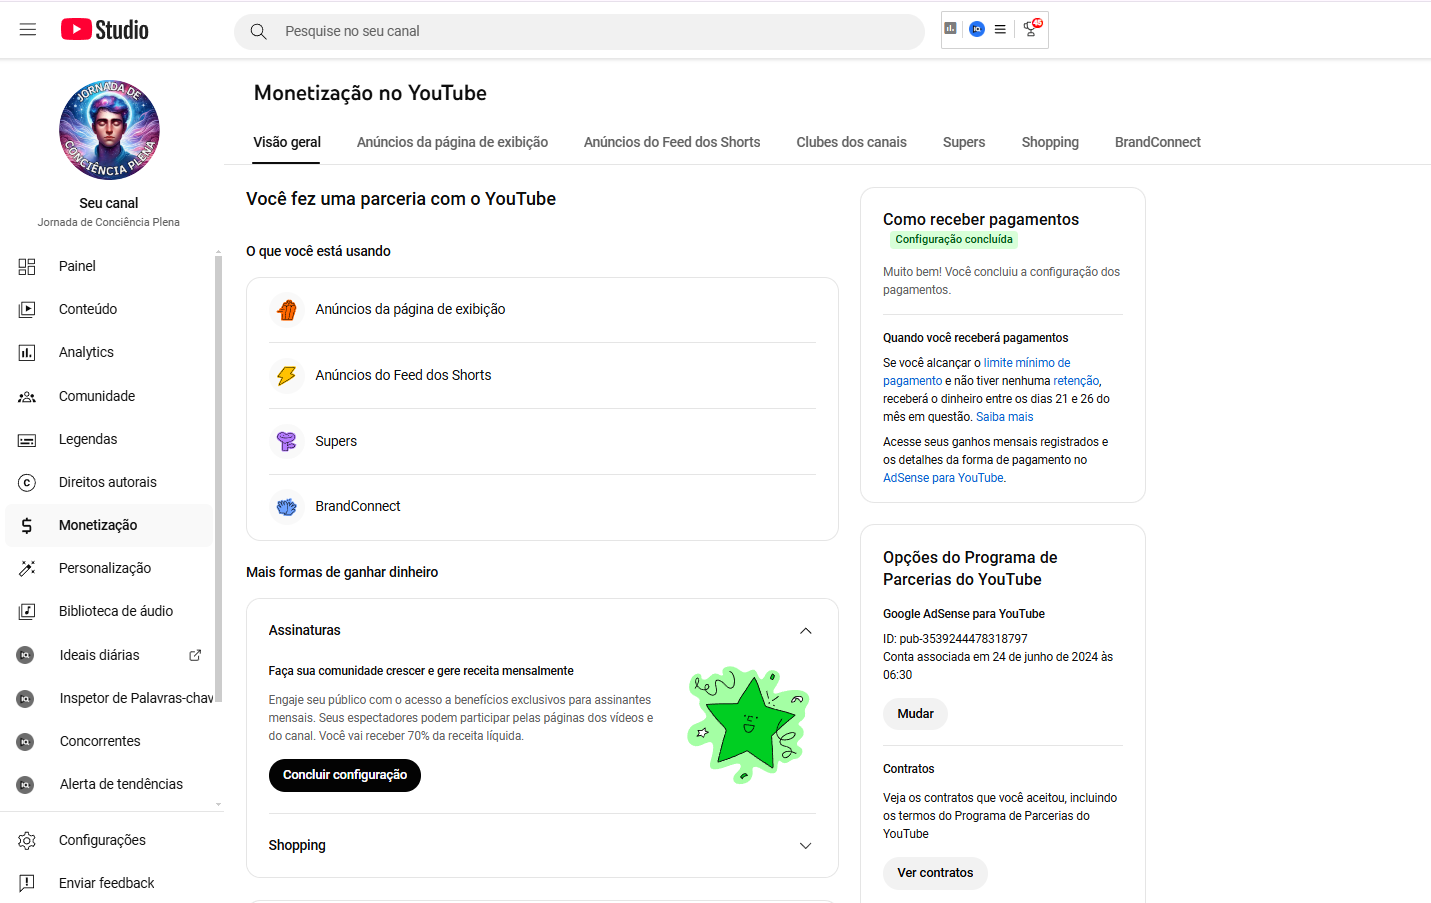Click the Monetização no YouTube page title
The width and height of the screenshot is (1431, 903).
click(370, 93)
